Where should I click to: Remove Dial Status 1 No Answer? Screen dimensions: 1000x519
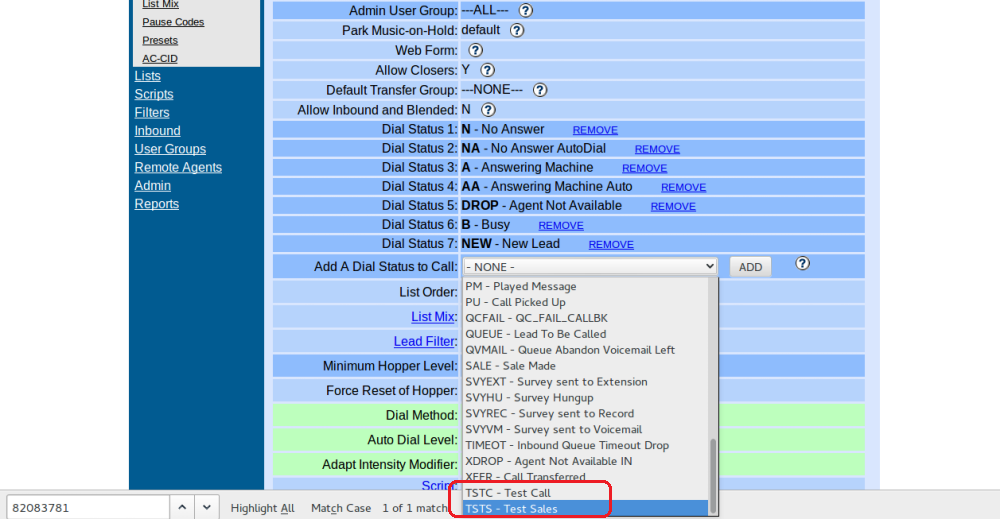click(x=595, y=130)
